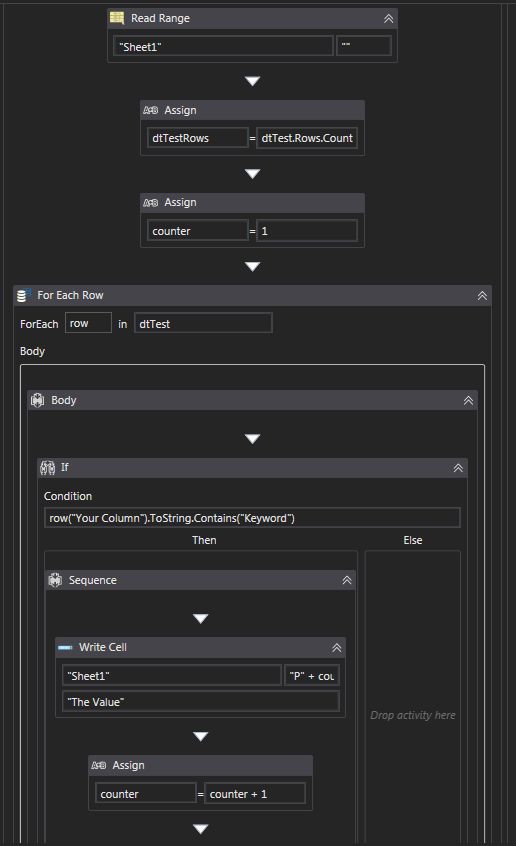
Task: Click the Body sequence icon
Action: (x=37, y=400)
